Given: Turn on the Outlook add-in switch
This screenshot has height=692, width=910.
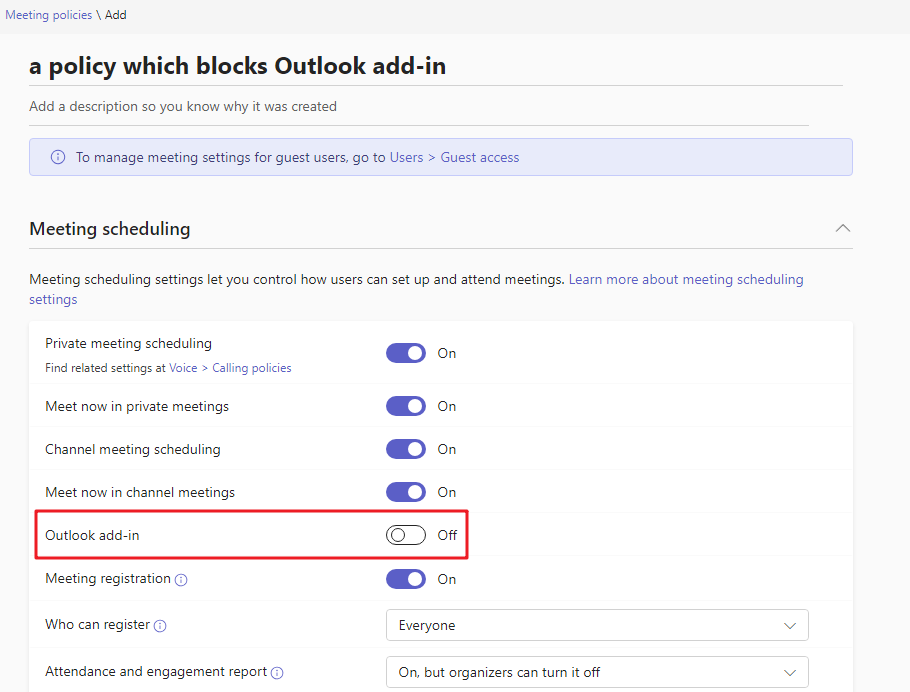Looking at the screenshot, I should [x=406, y=535].
